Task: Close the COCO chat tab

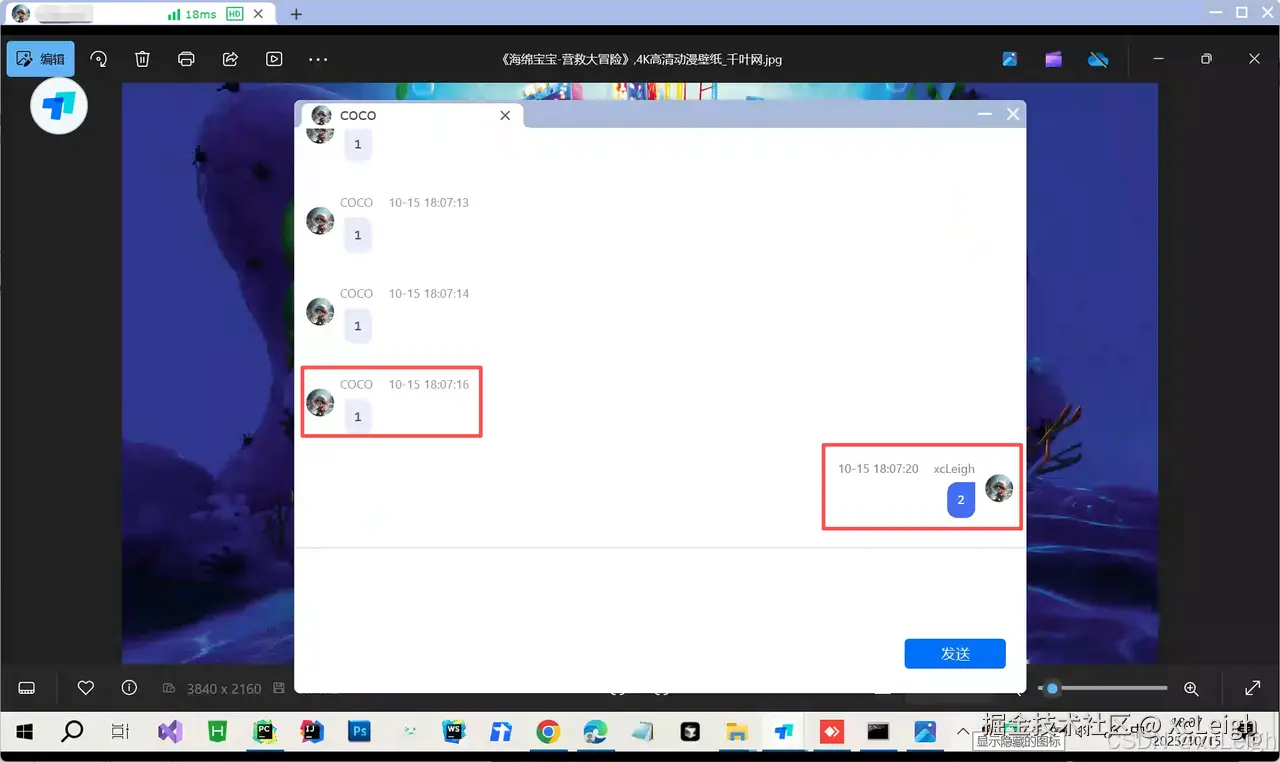Action: pos(505,115)
